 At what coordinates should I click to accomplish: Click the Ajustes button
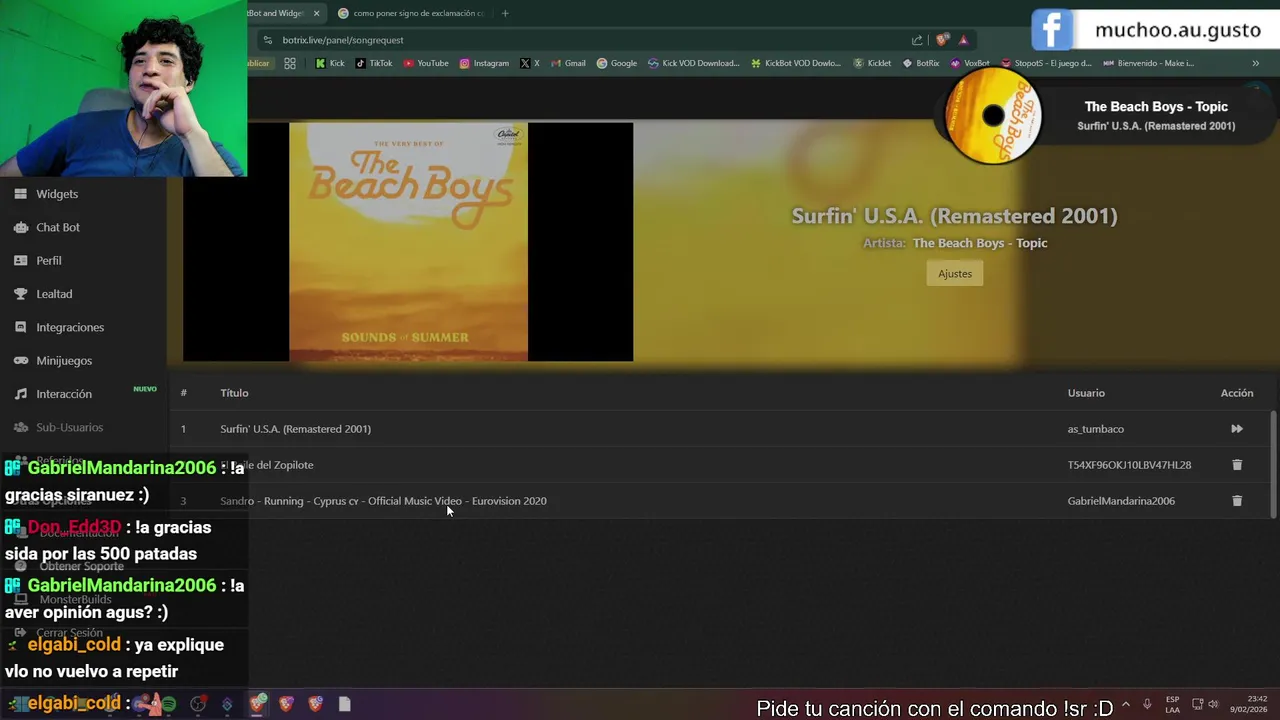pos(955,274)
